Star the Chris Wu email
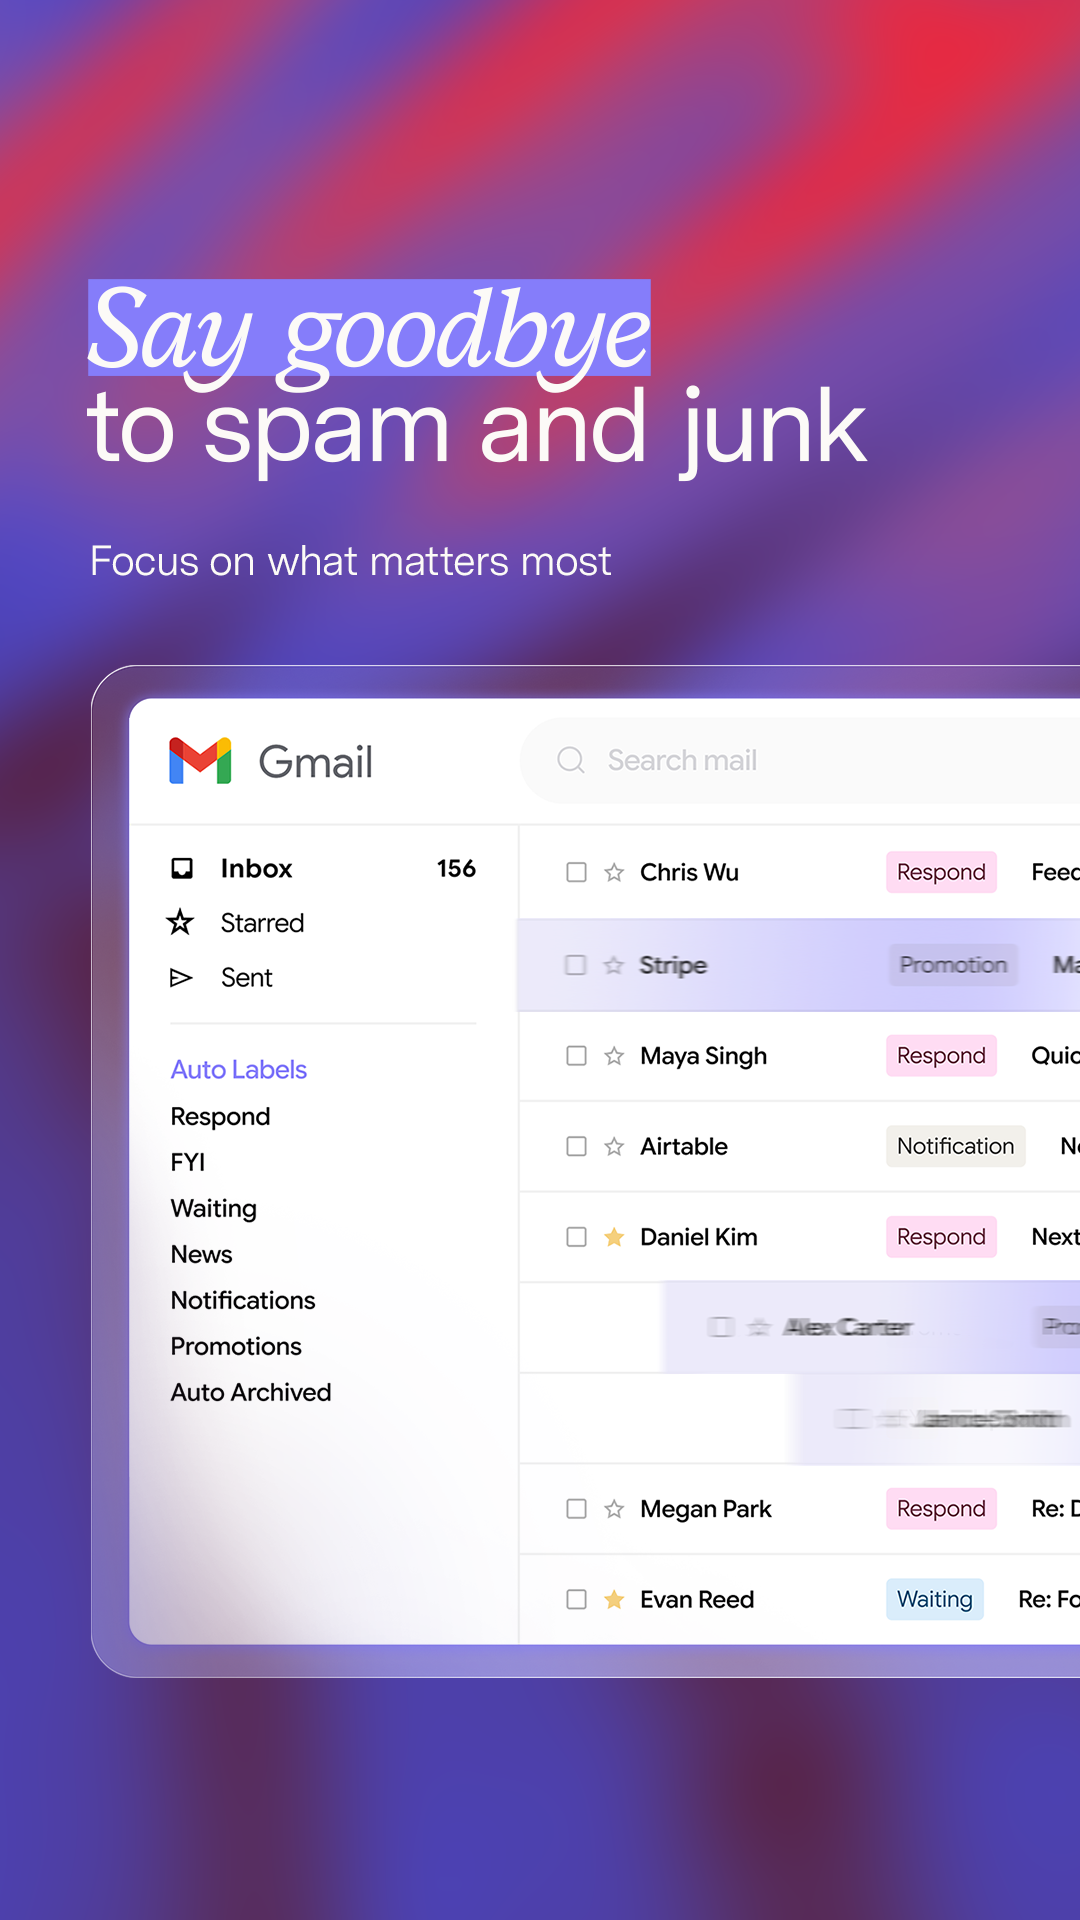 pos(614,872)
